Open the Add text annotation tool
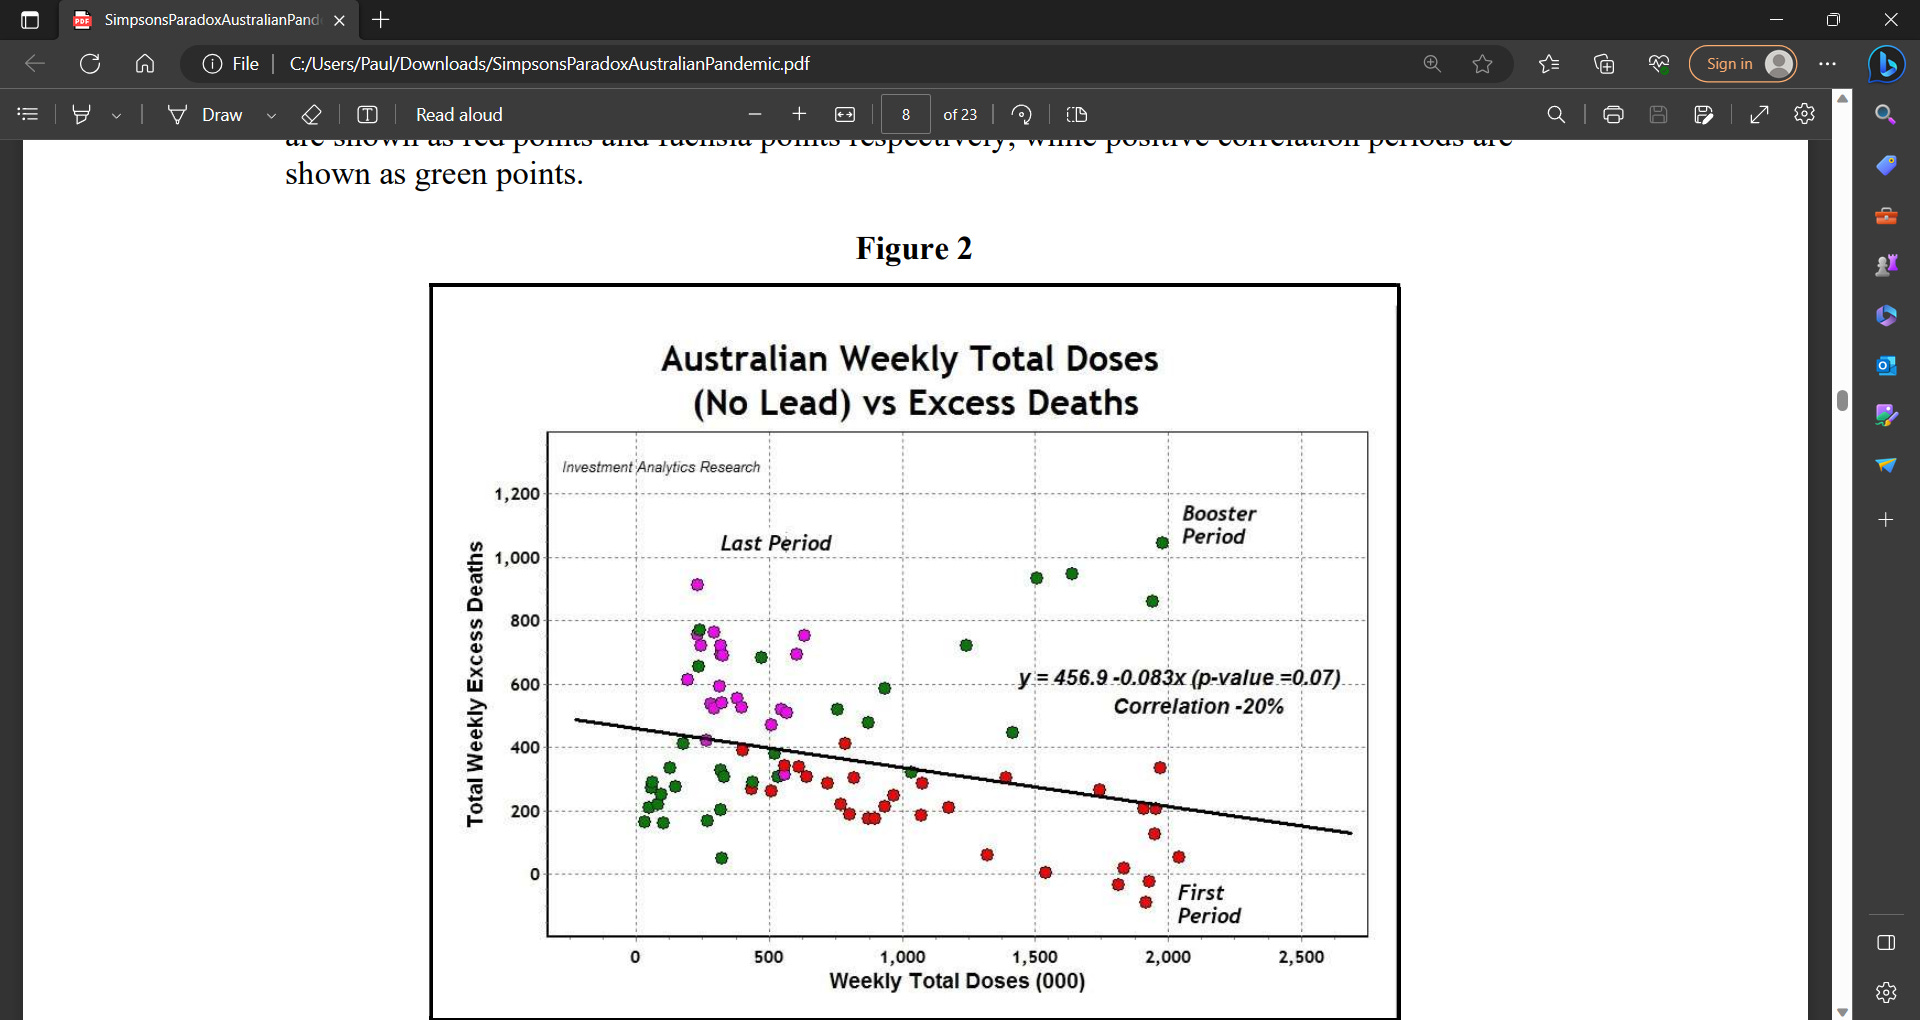 (367, 114)
